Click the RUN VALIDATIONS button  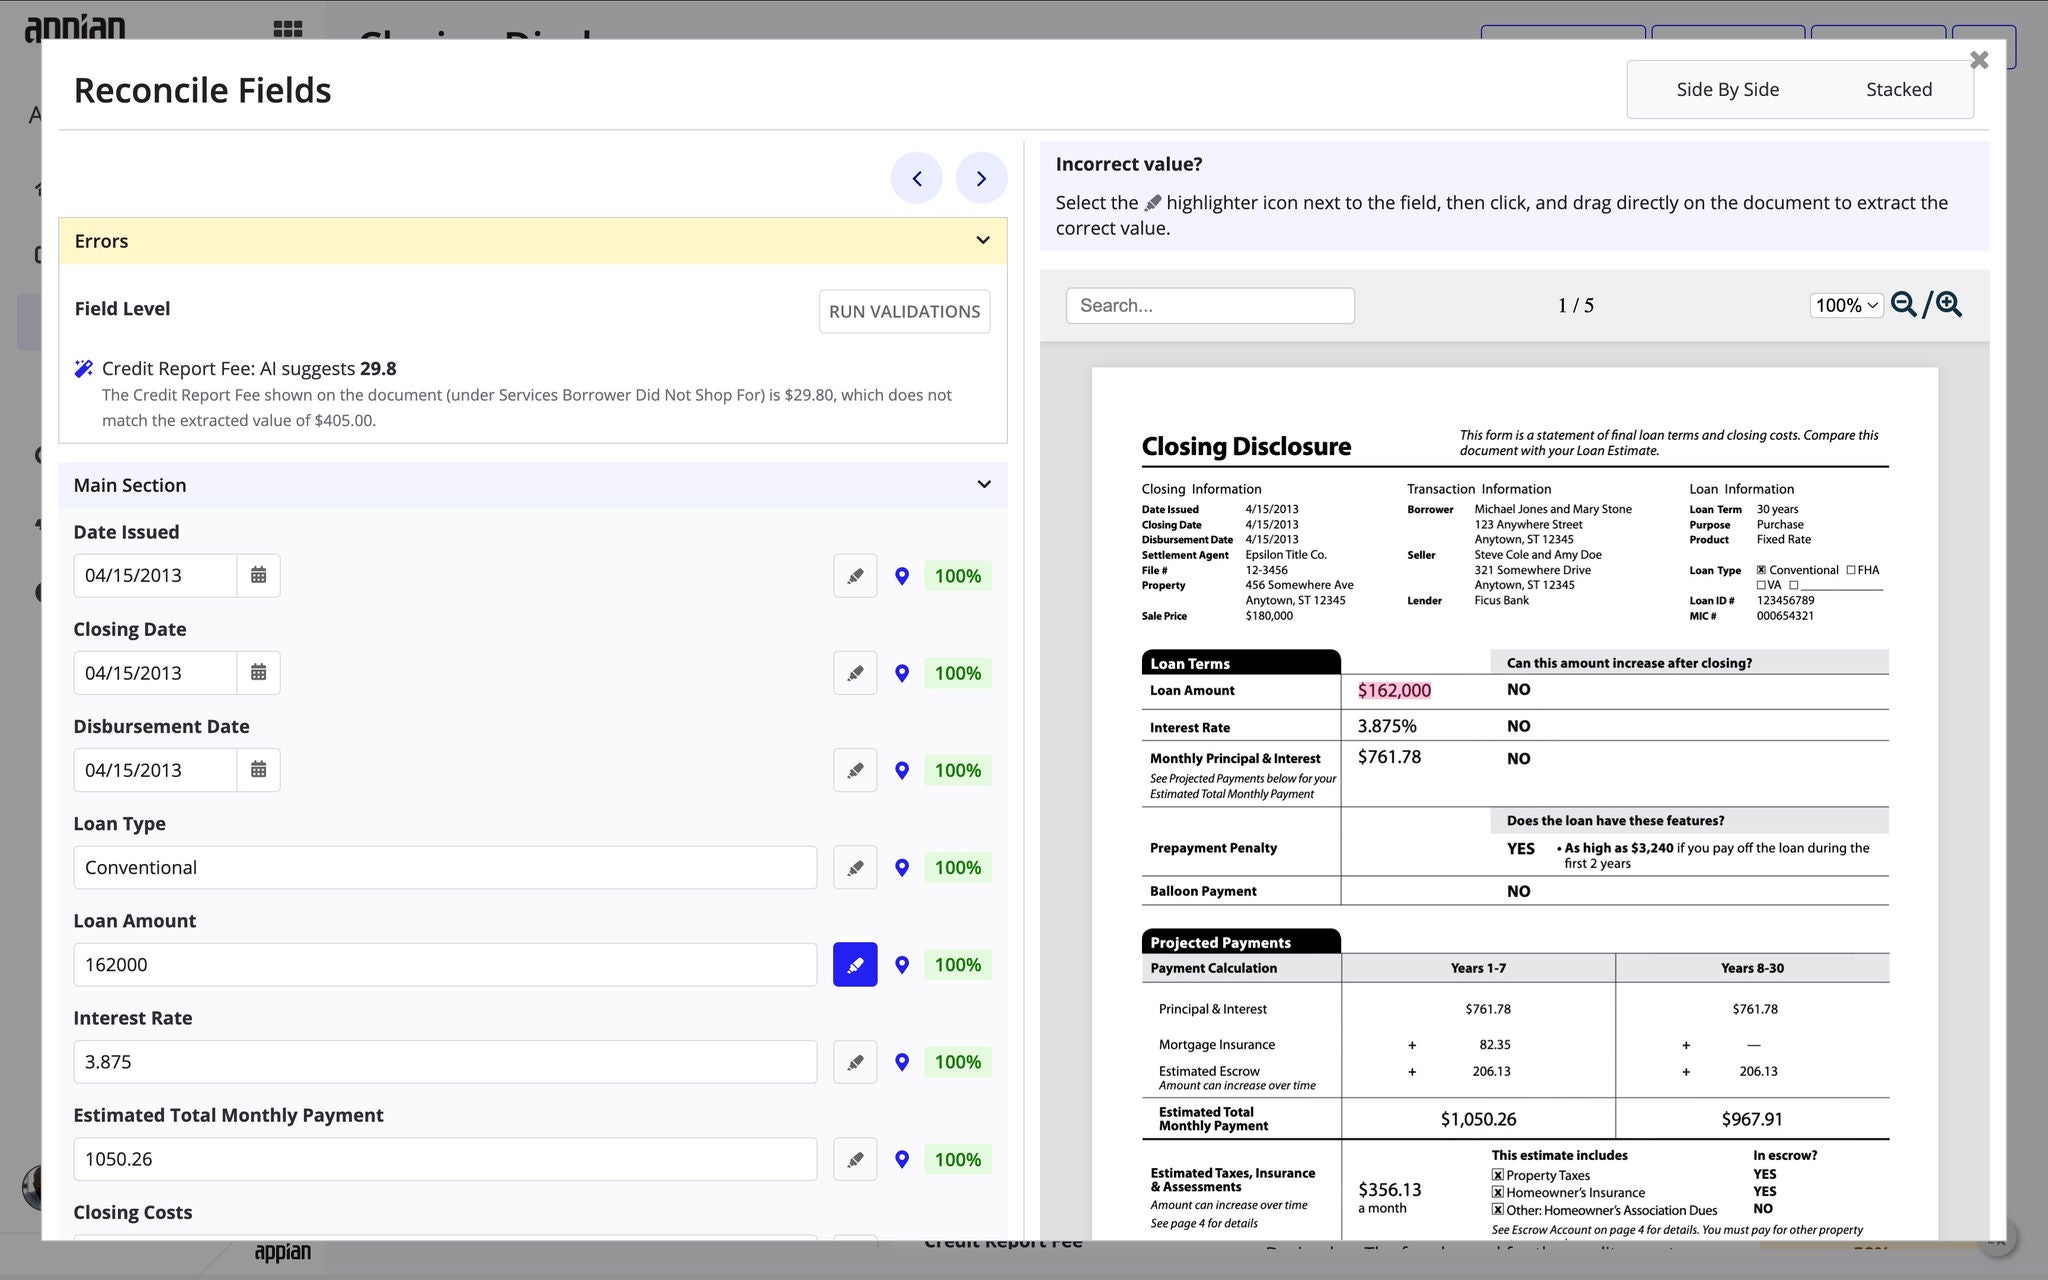904,312
